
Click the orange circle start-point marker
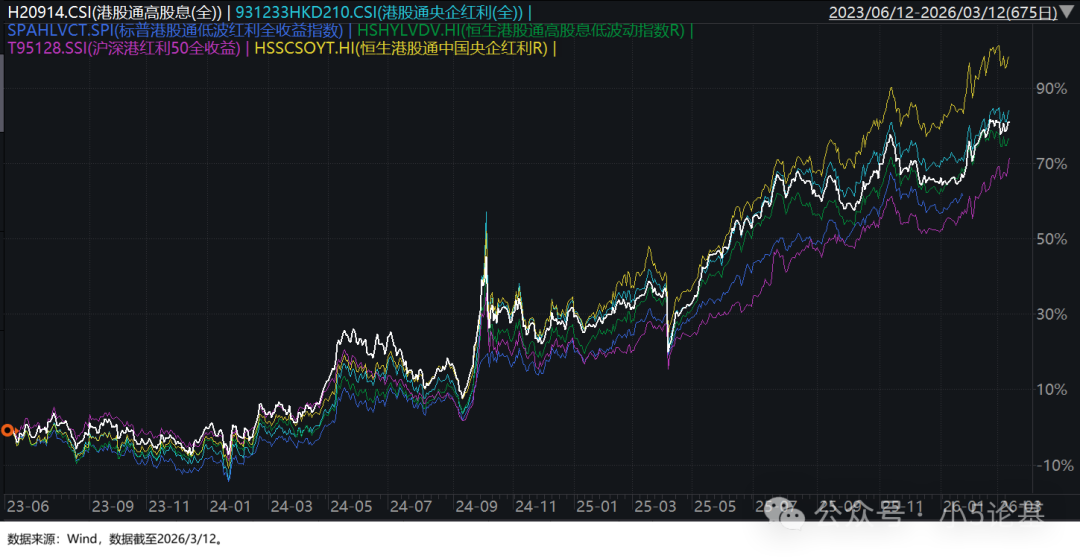pyautogui.click(x=7, y=431)
